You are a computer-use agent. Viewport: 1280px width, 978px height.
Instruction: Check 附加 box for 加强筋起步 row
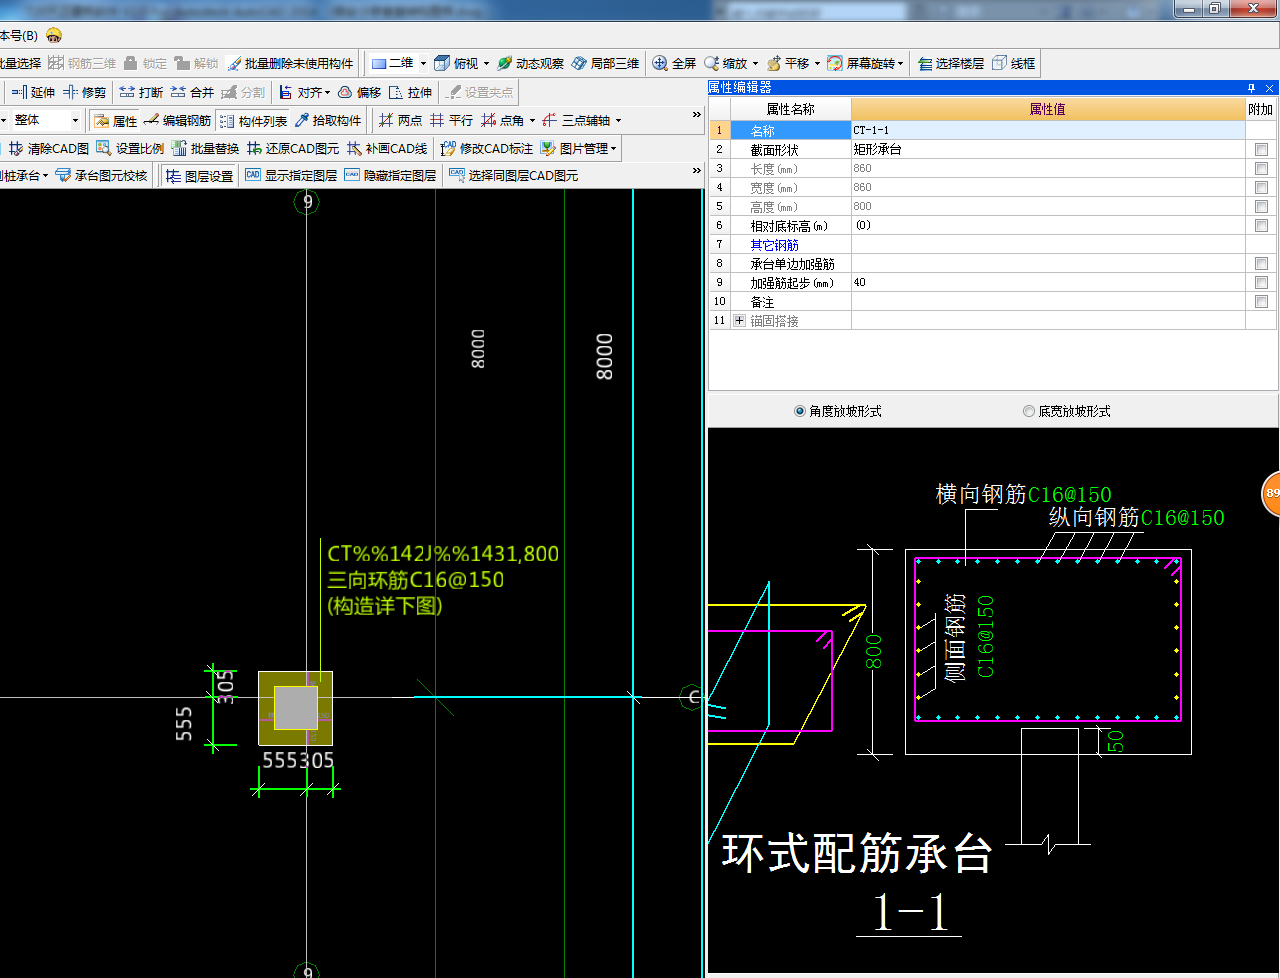(x=1261, y=282)
